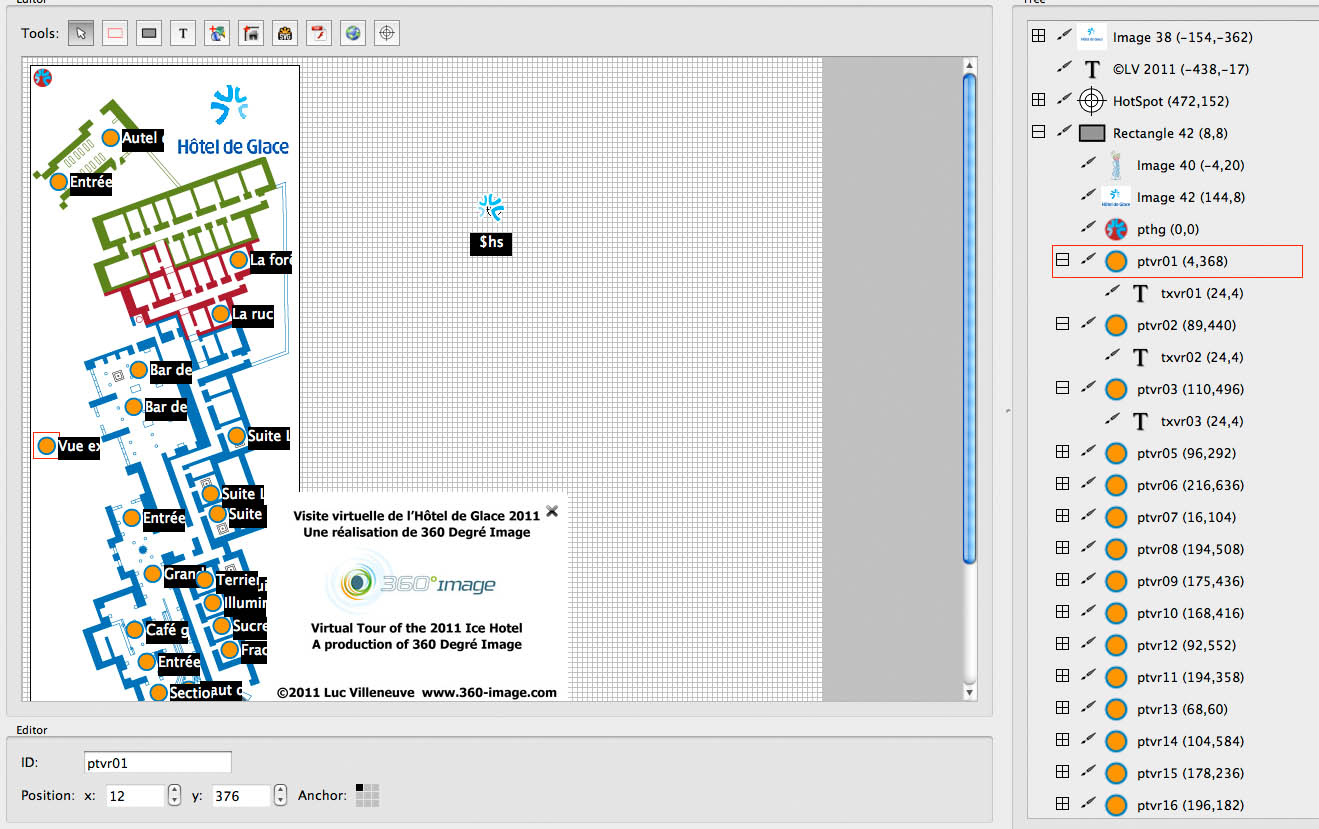
Task: Click the y position stepper arrows
Action: click(x=281, y=796)
